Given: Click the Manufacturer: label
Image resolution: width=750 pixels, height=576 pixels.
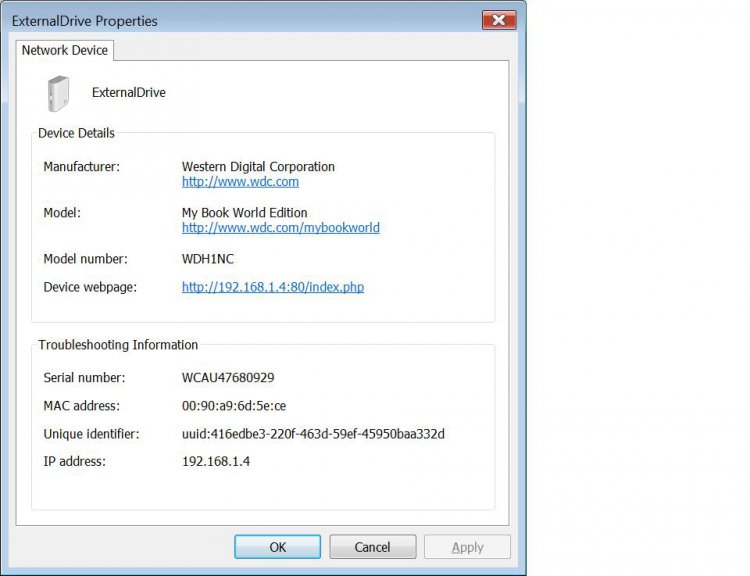Looking at the screenshot, I should coord(82,166).
